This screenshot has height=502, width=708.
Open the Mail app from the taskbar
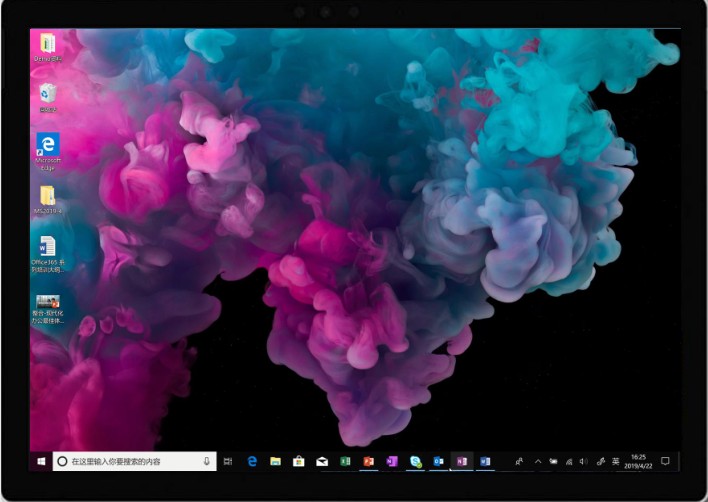[322, 461]
